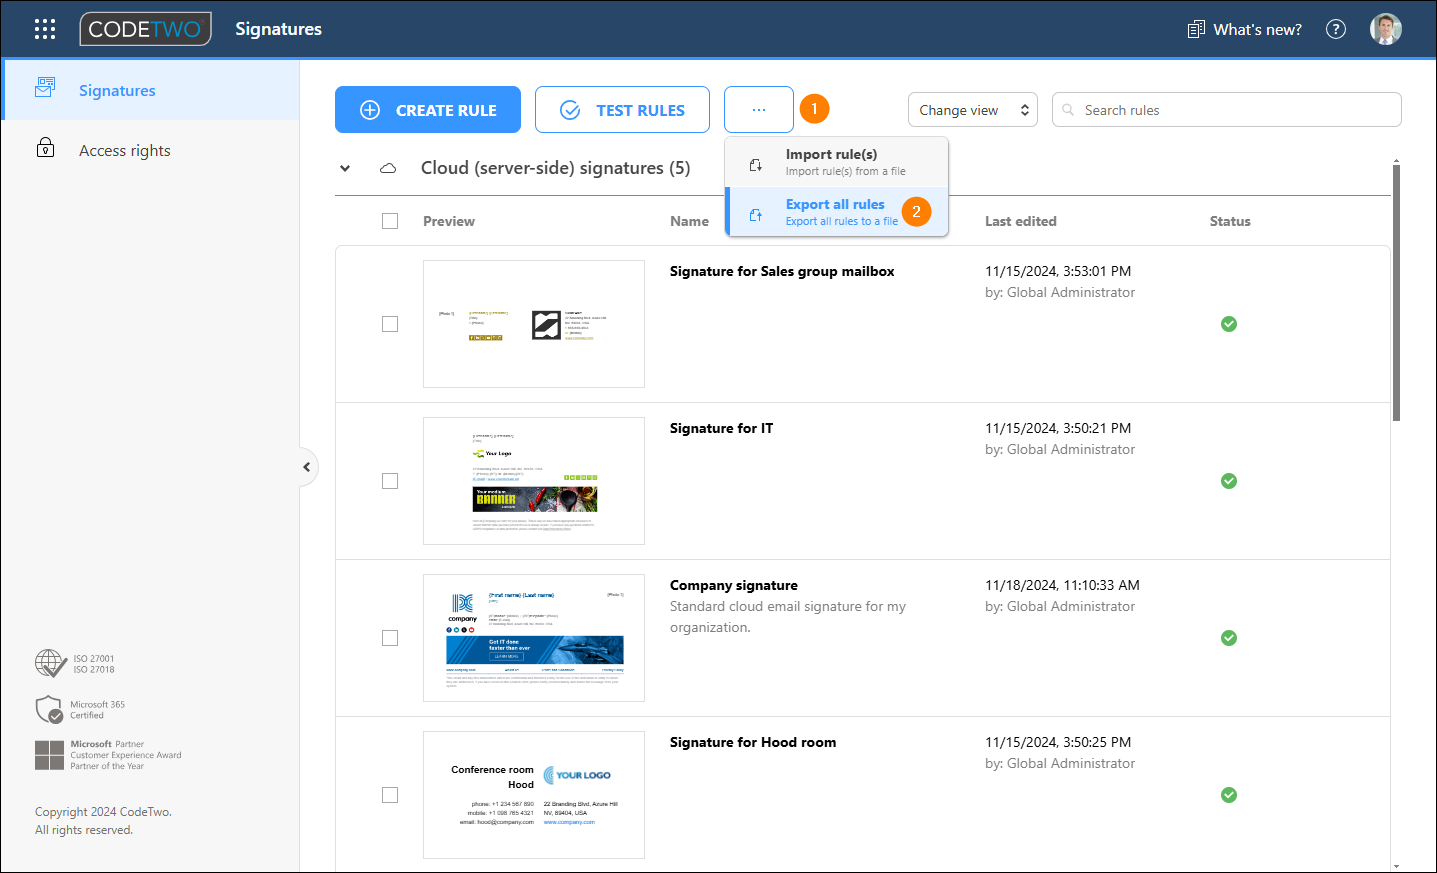The image size is (1437, 873).
Task: Click the Status column header
Action: (x=1230, y=221)
